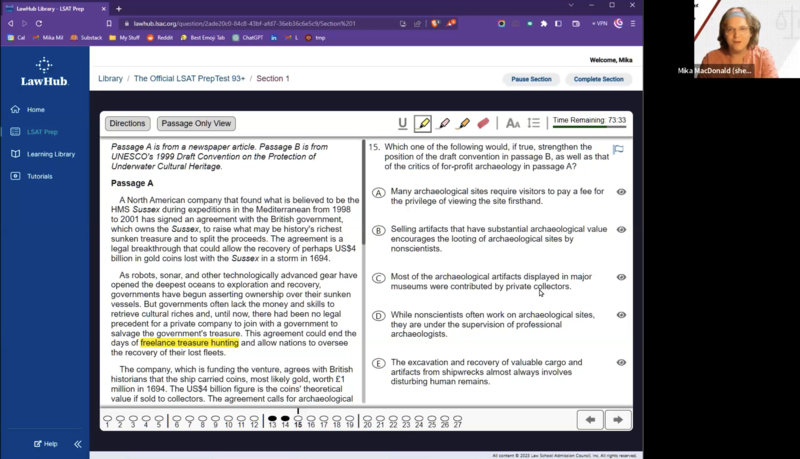
Task: Select the orange highlighter tool
Action: [463, 124]
